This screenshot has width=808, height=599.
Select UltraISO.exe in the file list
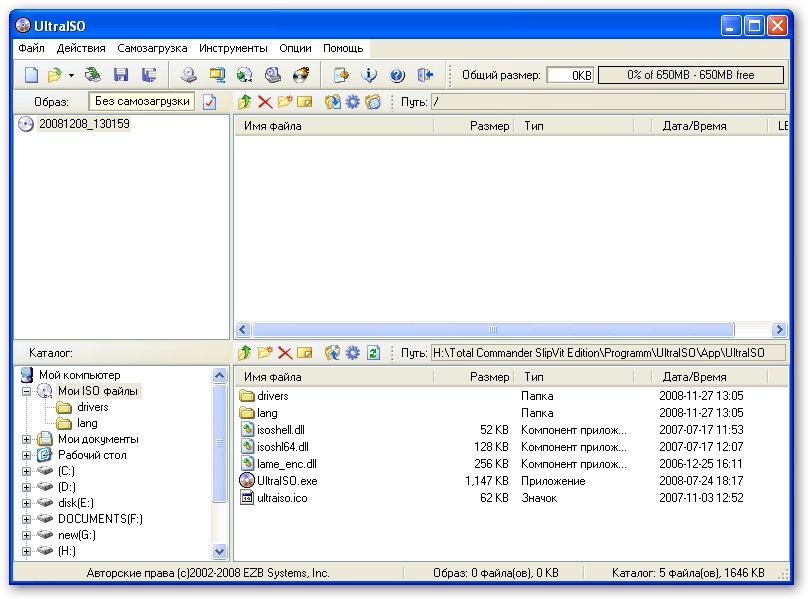coord(287,481)
